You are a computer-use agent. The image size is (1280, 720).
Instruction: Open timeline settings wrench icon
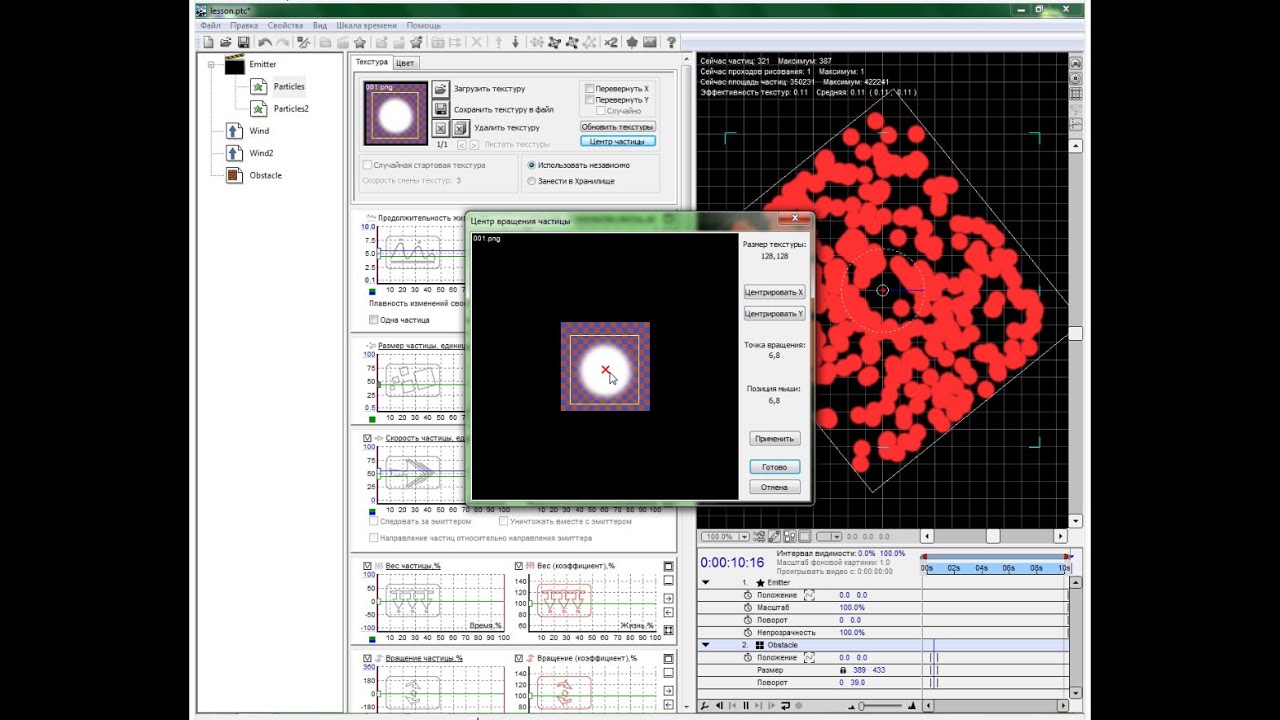click(x=705, y=706)
